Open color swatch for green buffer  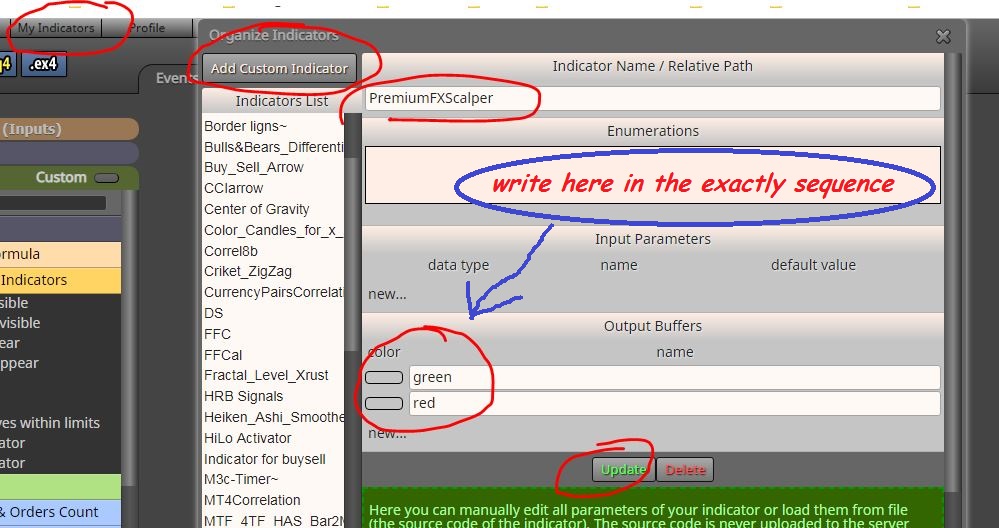384,378
